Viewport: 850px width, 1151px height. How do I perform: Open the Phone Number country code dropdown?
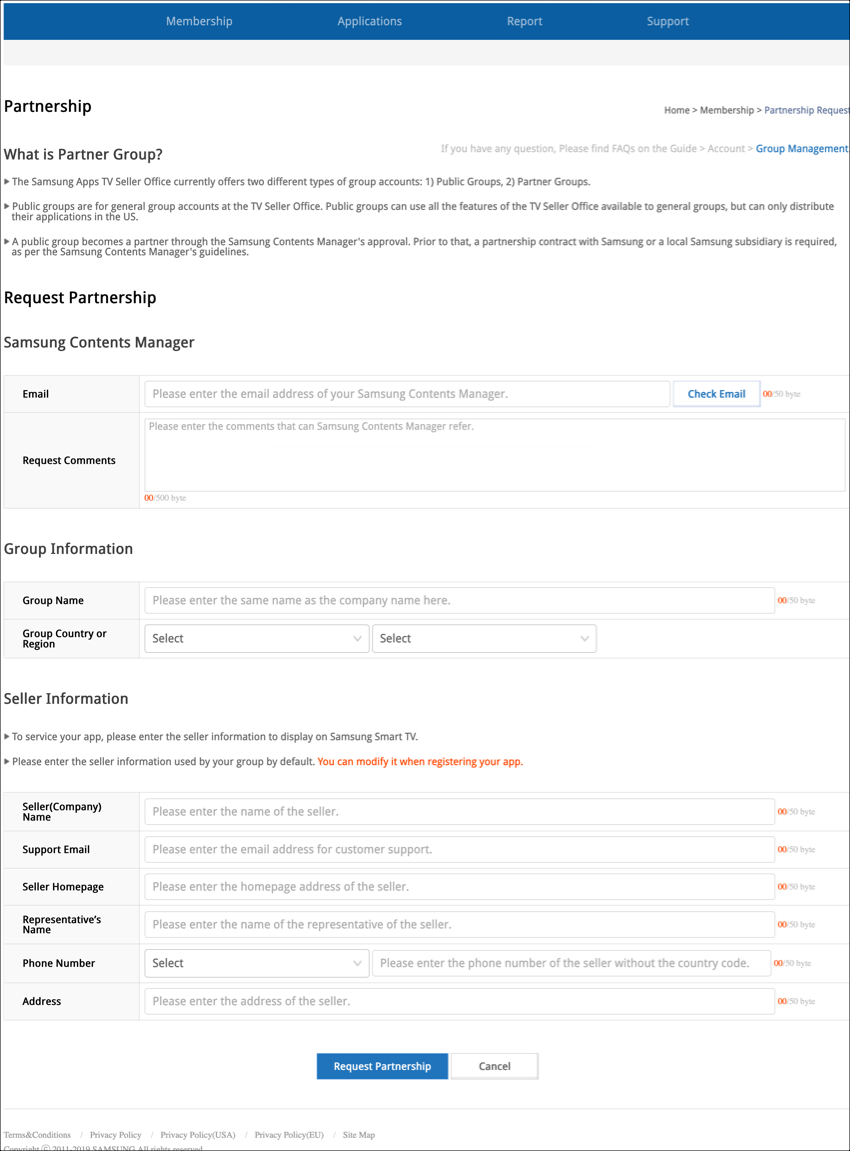(257, 963)
